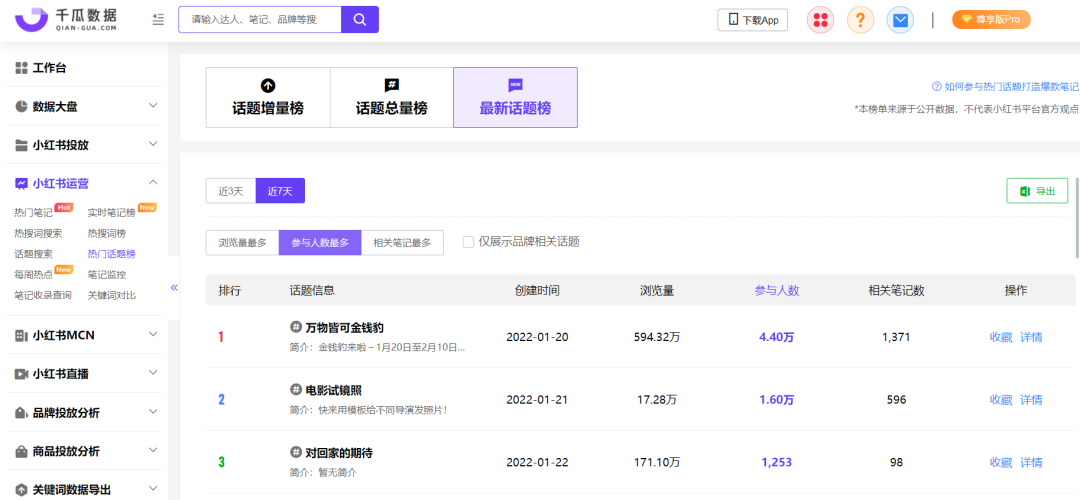1080x500 pixels.
Task: Switch to 话题增量榜 tab
Action: [268, 97]
